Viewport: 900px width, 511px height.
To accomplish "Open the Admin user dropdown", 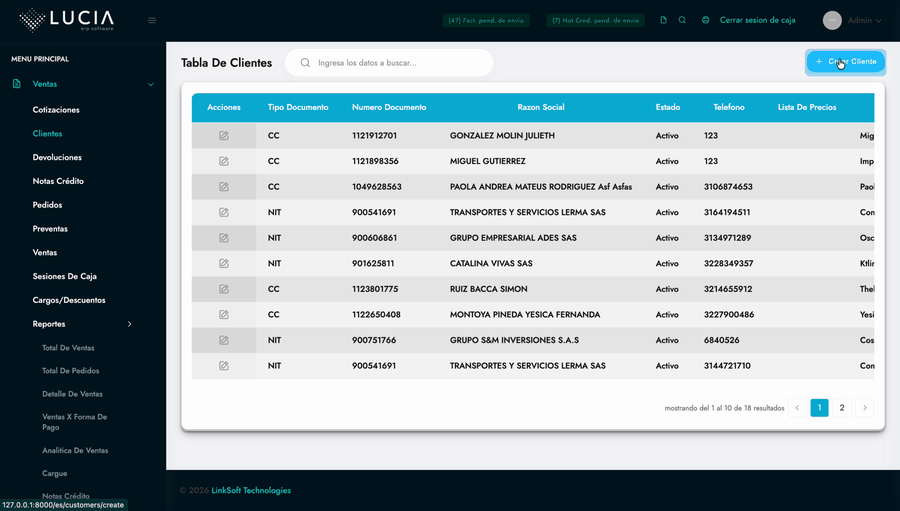I will point(865,20).
